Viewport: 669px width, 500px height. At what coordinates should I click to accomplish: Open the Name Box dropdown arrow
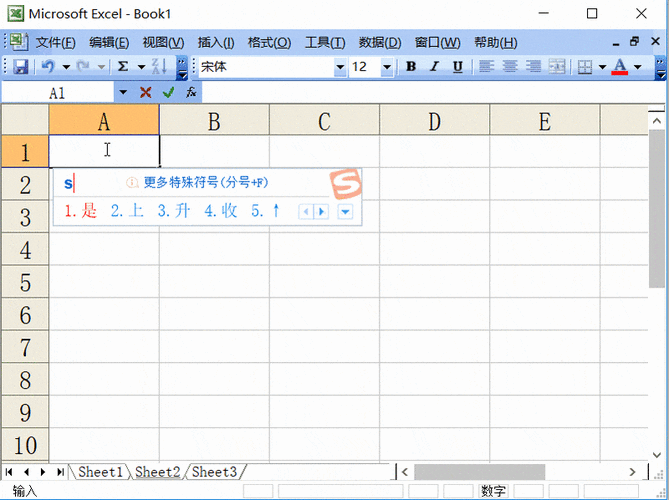(123, 92)
